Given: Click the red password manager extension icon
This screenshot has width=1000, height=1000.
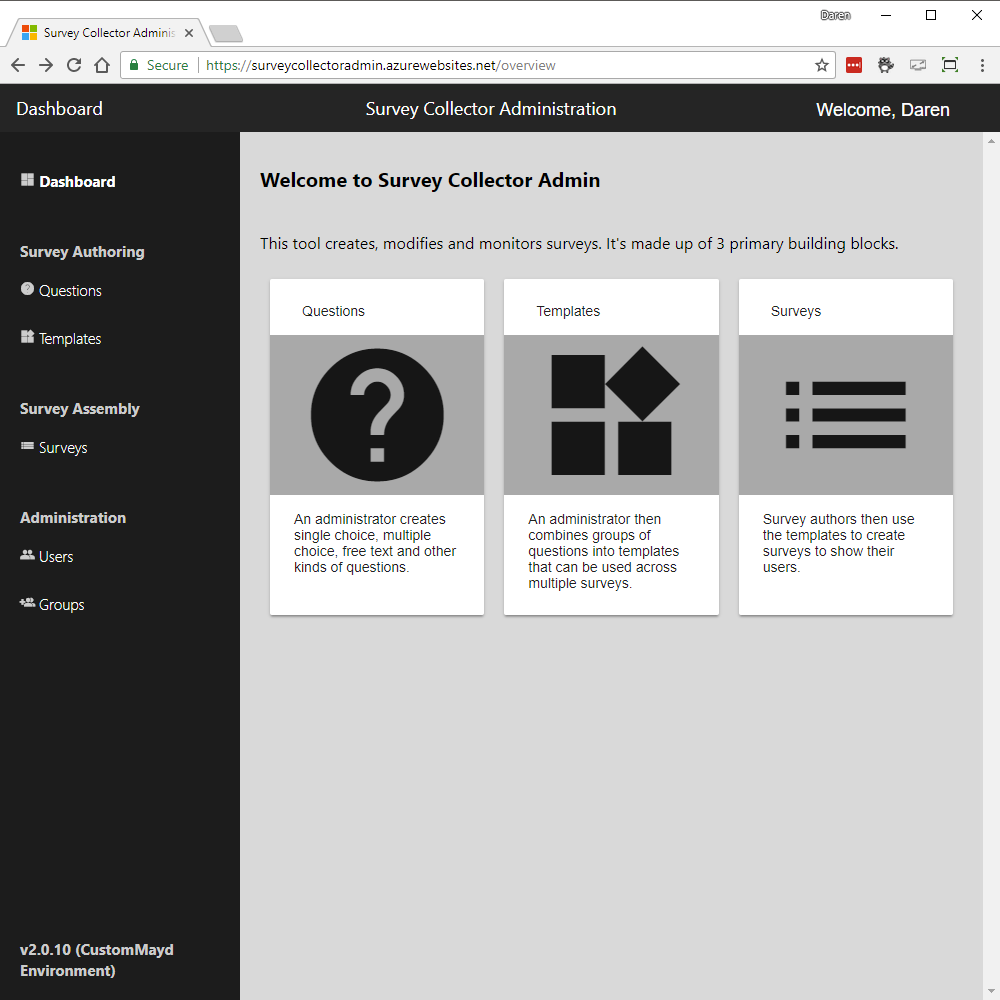Looking at the screenshot, I should pyautogui.click(x=854, y=65).
